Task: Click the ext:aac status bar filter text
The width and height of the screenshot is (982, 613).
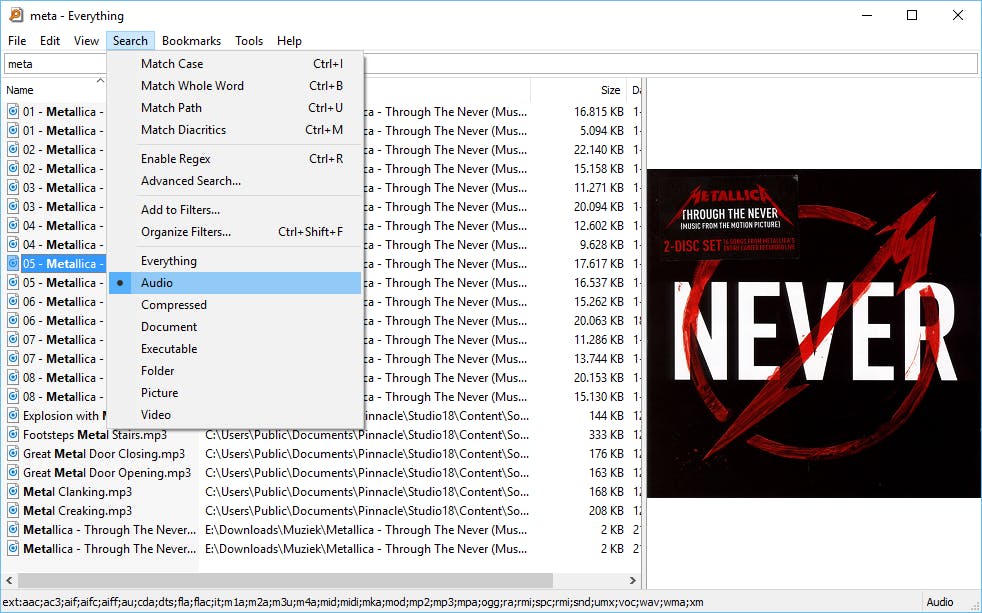Action: click(353, 602)
